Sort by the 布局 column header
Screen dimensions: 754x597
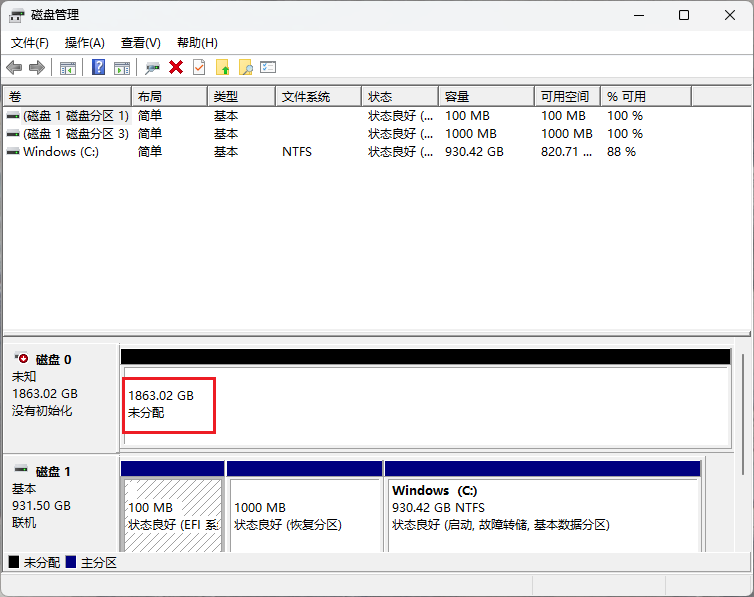click(170, 97)
